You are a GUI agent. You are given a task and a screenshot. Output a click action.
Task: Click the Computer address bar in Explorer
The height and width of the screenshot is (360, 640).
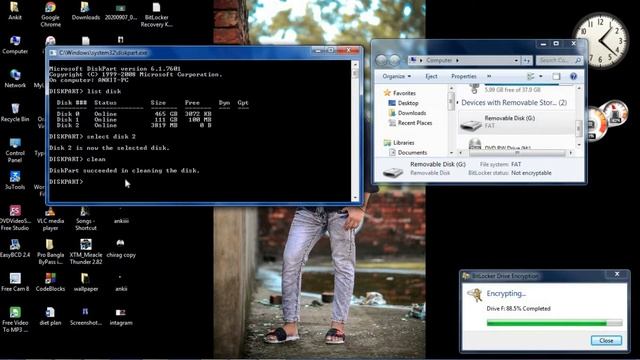click(464, 60)
